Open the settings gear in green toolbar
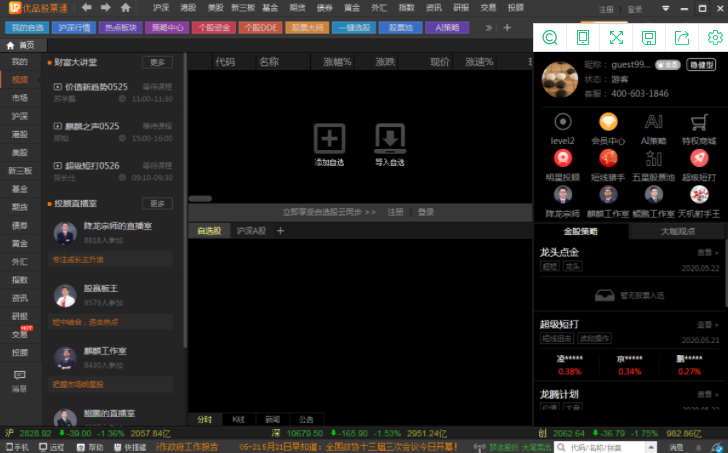Screen dimensions: 728x453 [714, 38]
